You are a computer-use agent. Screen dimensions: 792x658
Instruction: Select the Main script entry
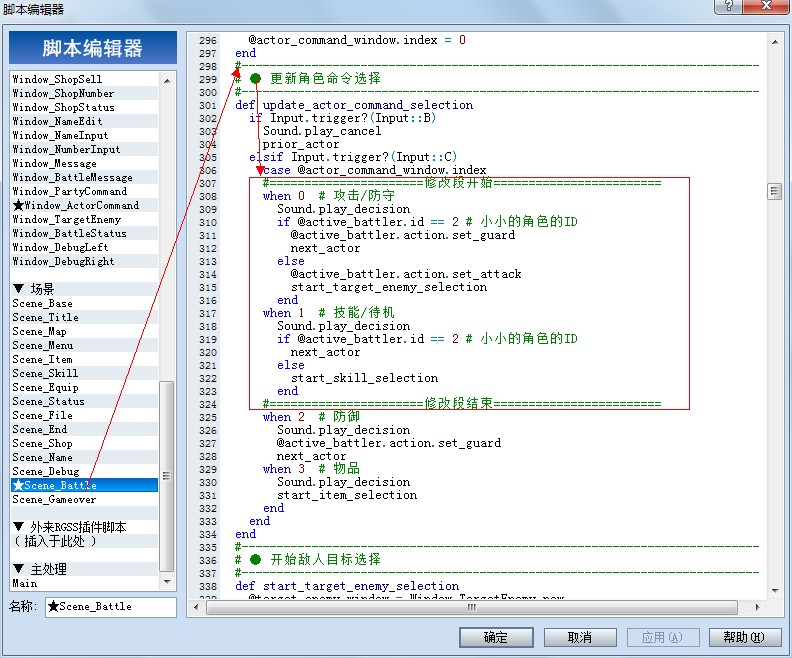point(84,583)
